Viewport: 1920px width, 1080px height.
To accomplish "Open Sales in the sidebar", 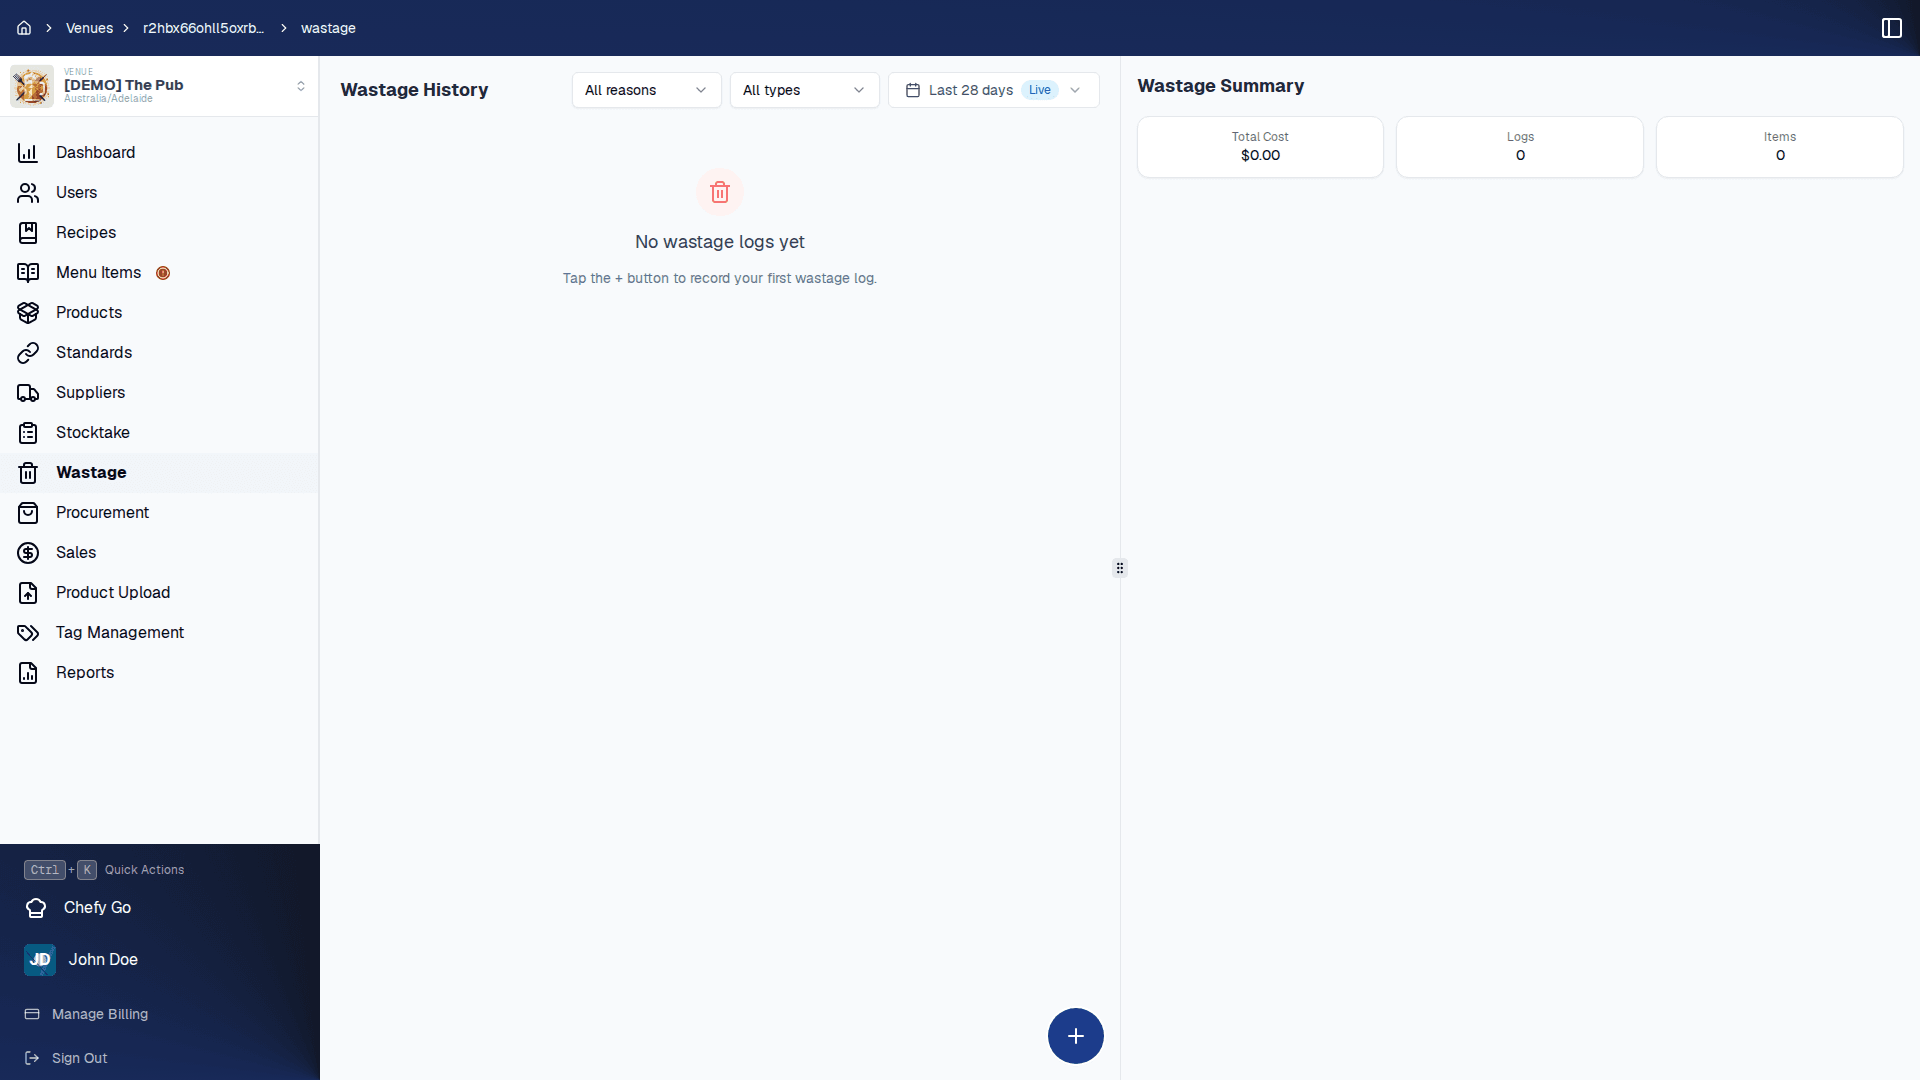I will tap(160, 553).
